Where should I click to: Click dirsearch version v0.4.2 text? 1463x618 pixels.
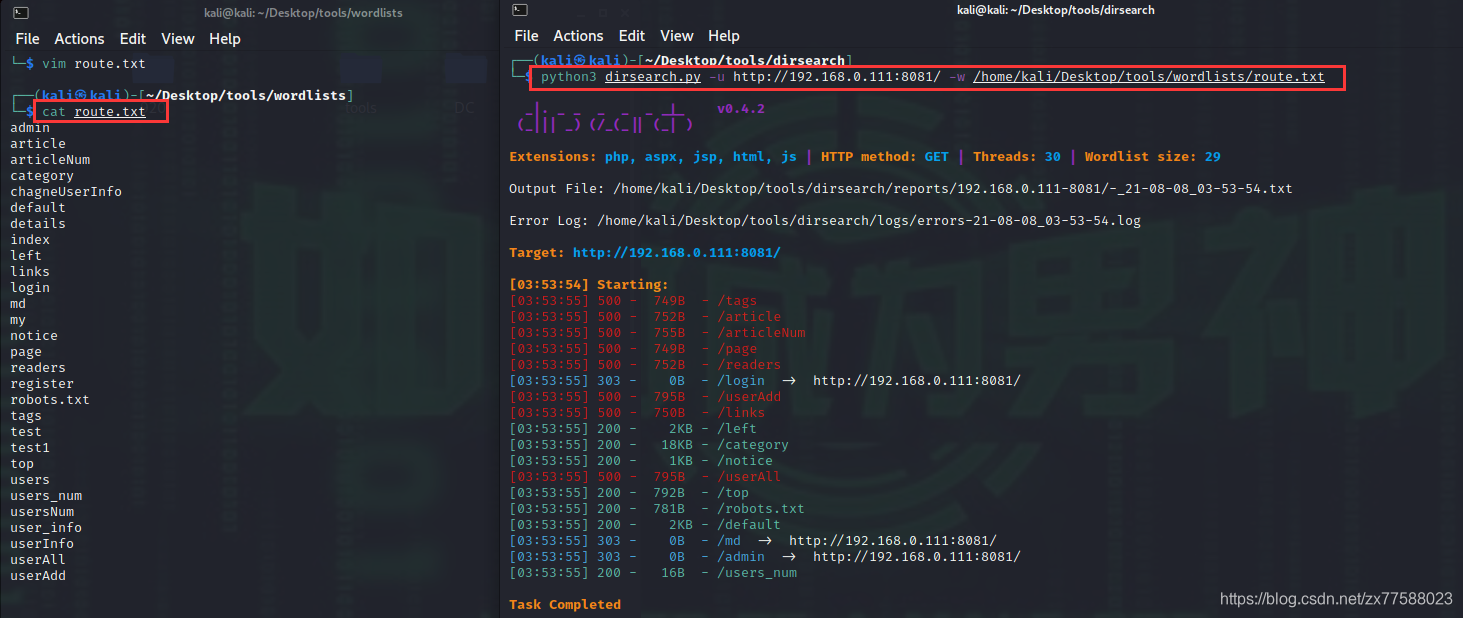coord(741,109)
